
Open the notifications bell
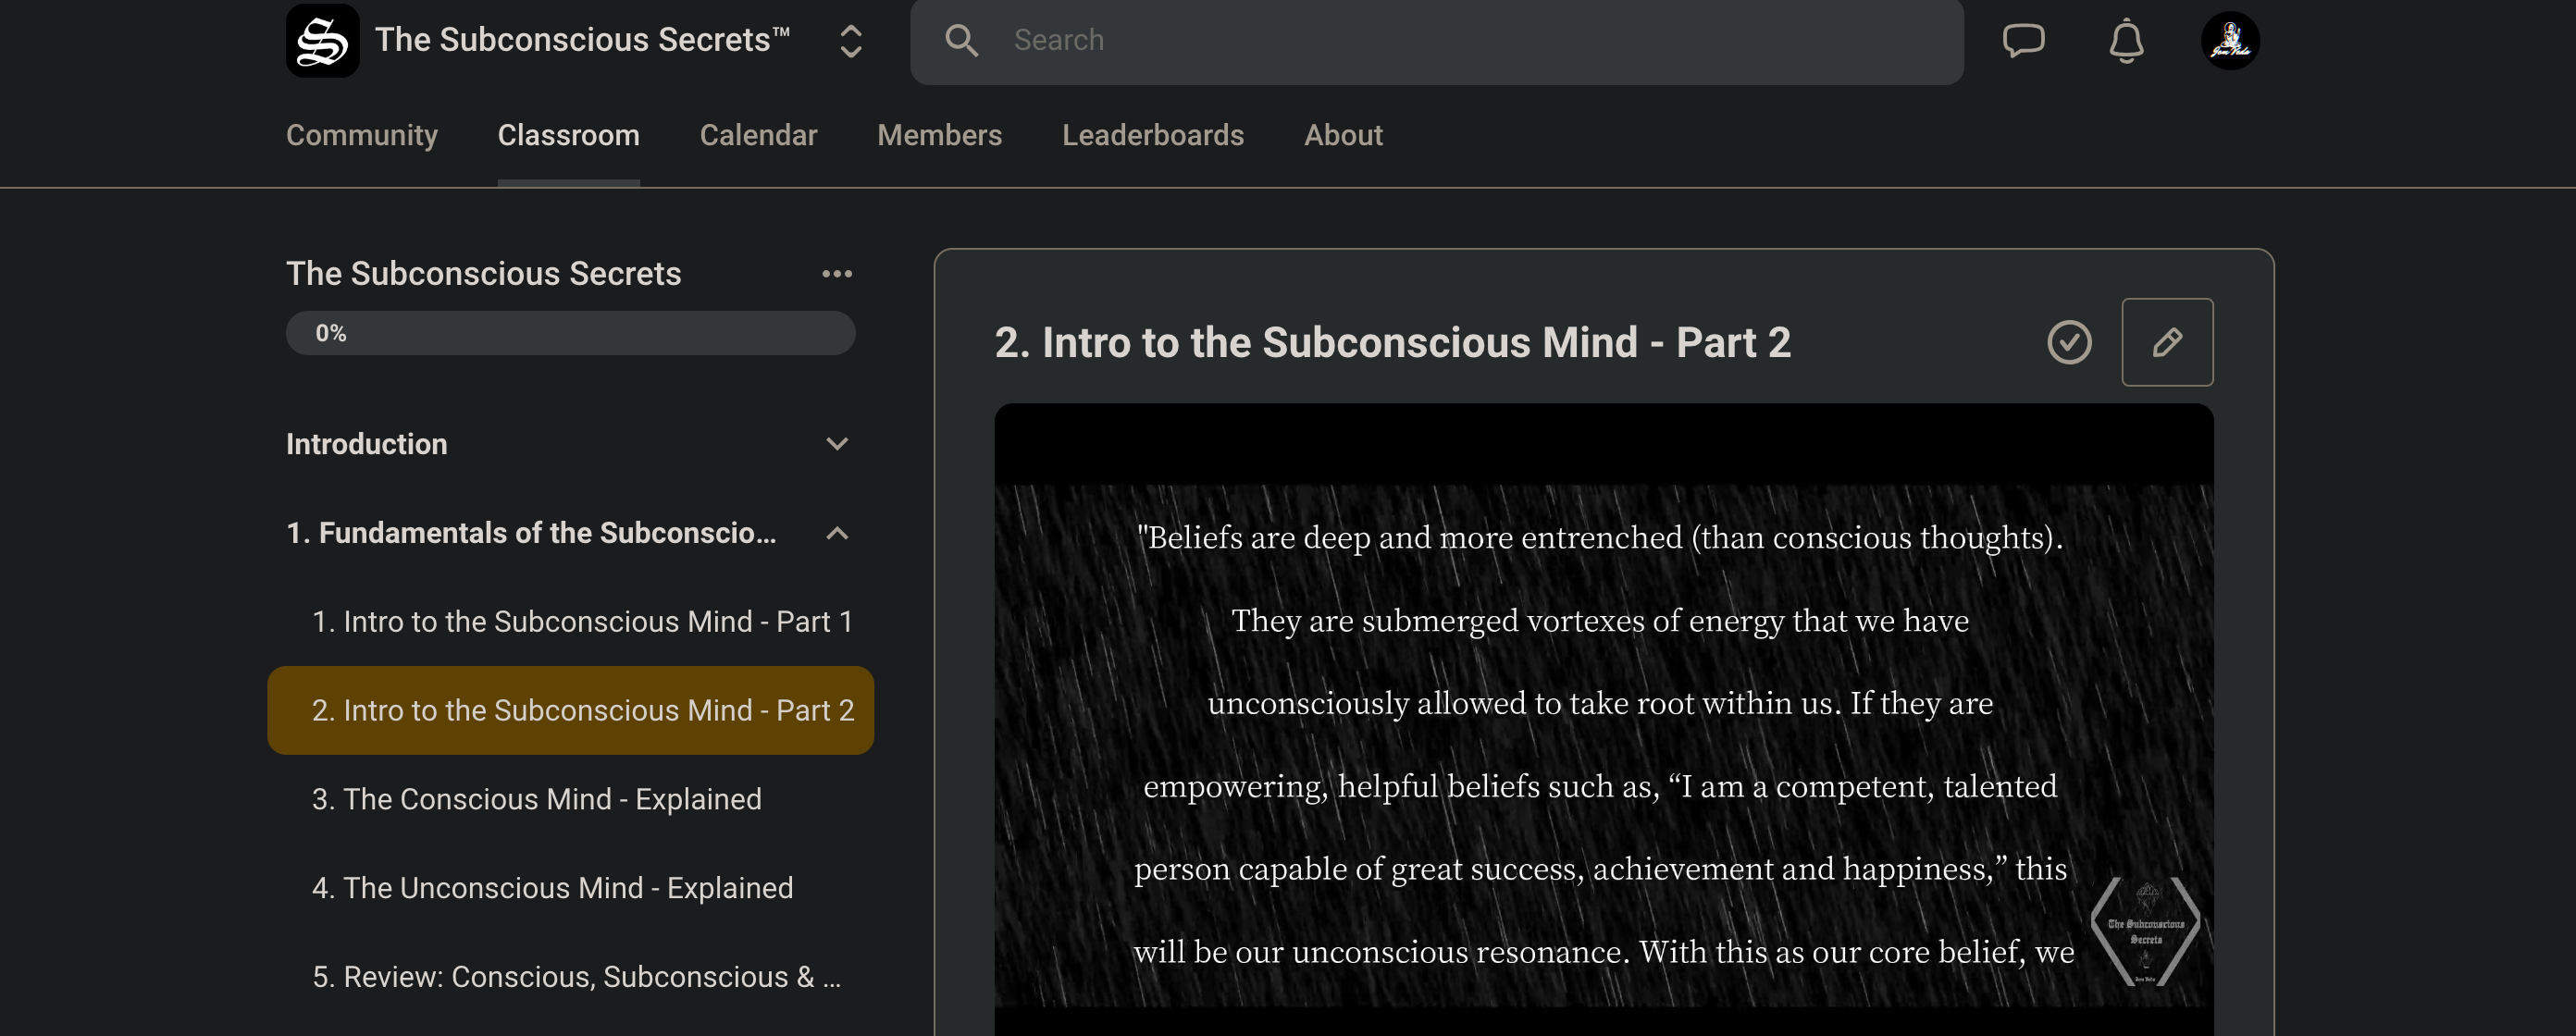pyautogui.click(x=2125, y=41)
